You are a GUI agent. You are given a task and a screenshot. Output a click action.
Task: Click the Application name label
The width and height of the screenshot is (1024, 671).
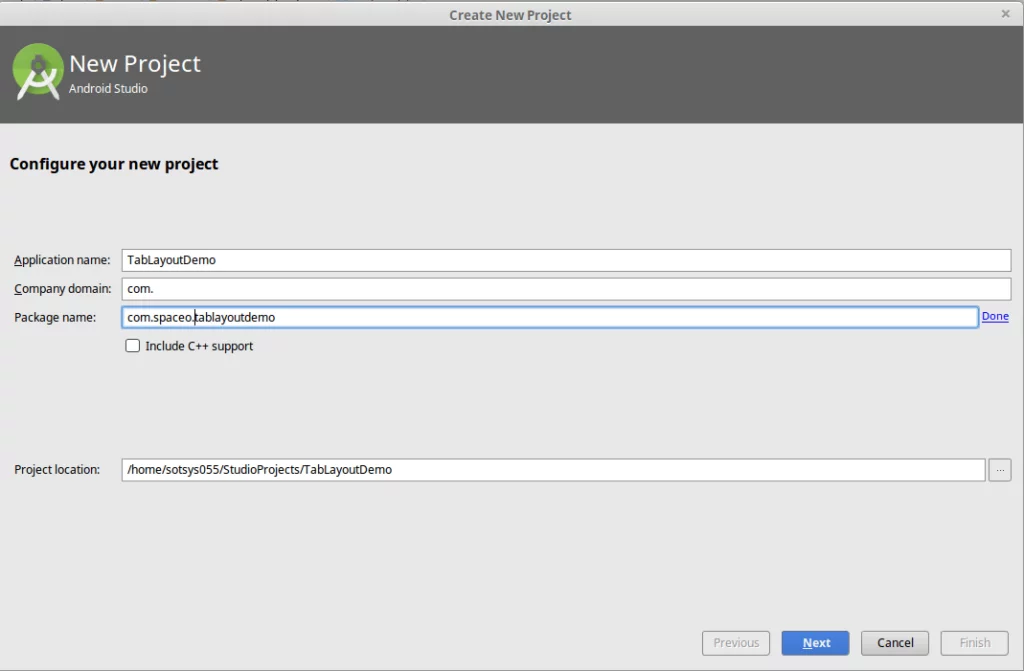pos(62,260)
